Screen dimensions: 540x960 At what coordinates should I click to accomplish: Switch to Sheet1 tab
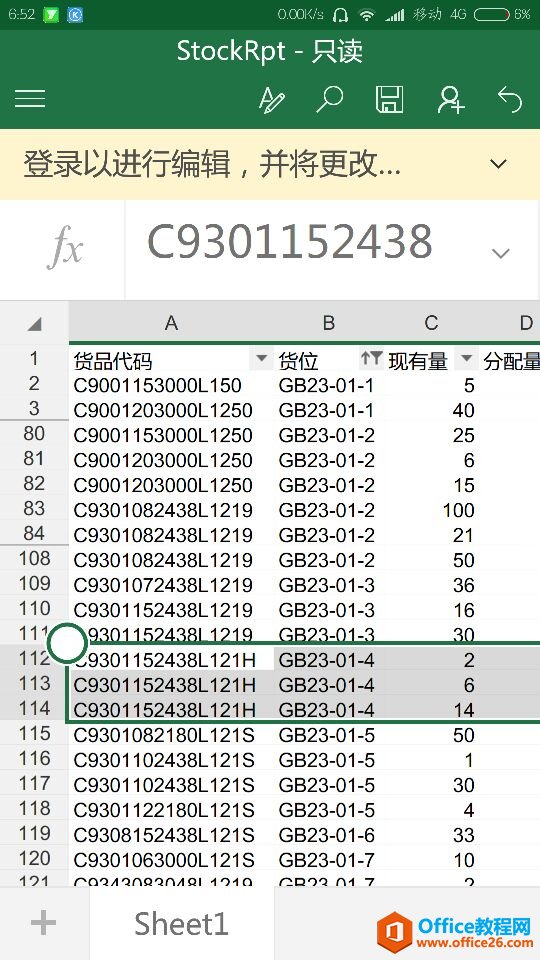tap(181, 923)
